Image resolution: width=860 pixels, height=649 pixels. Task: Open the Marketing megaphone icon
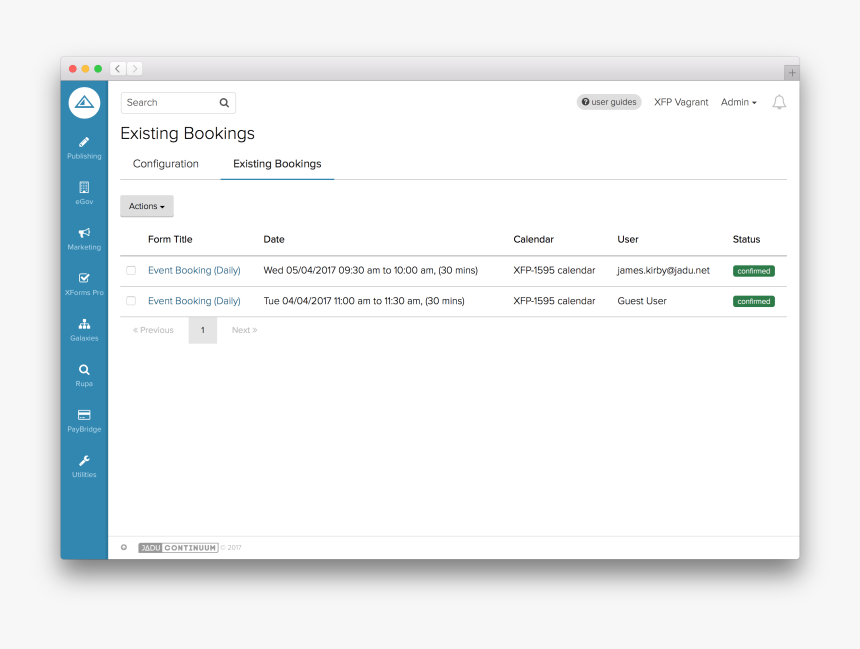click(84, 232)
